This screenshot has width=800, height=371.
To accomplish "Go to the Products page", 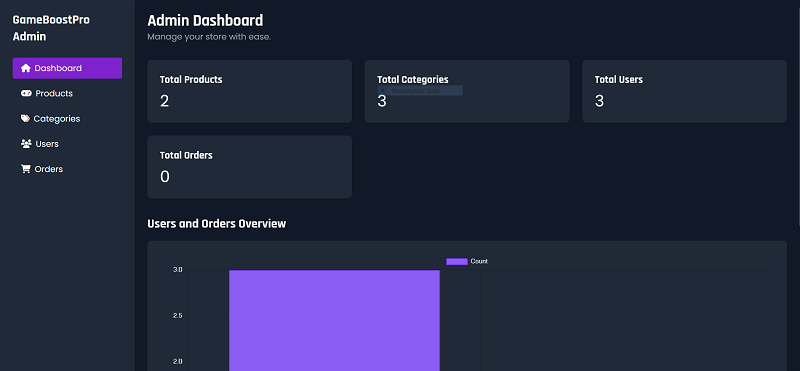I will point(67,93).
